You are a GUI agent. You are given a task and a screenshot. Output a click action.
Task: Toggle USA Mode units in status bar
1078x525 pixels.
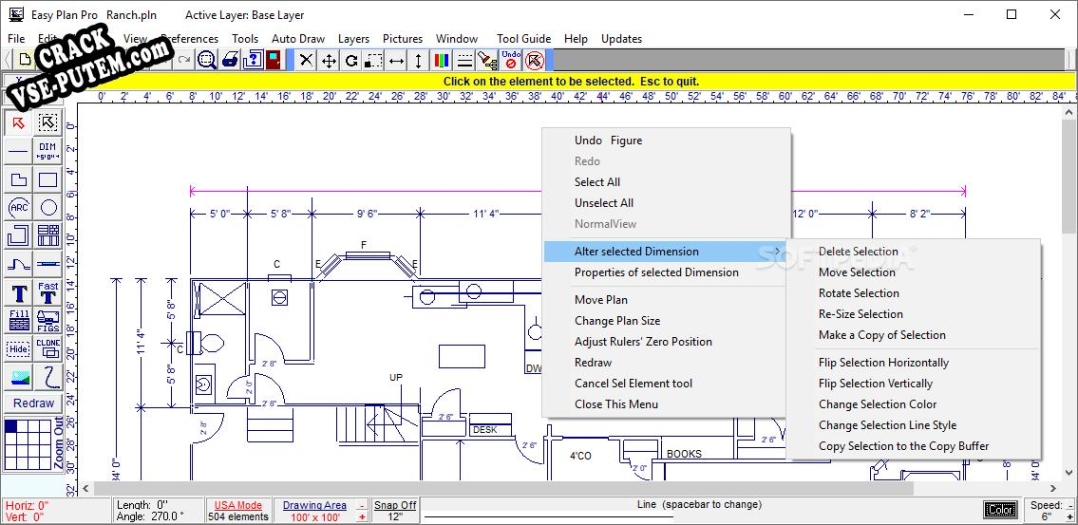click(x=238, y=505)
